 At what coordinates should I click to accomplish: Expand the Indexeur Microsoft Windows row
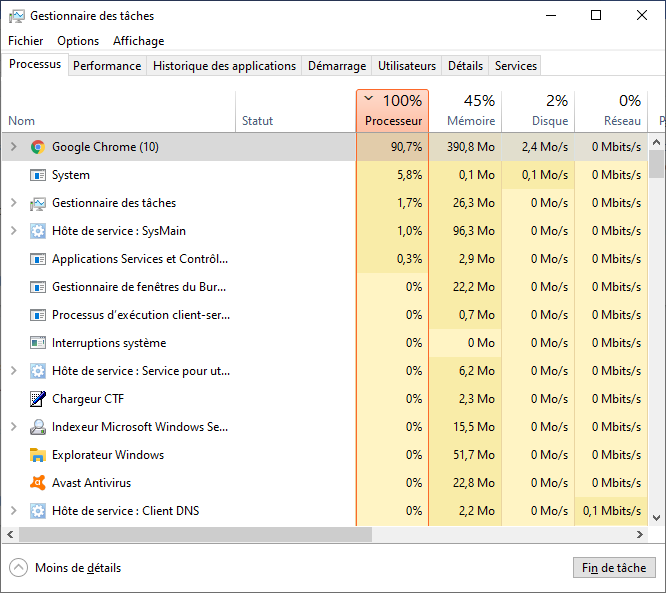14,427
